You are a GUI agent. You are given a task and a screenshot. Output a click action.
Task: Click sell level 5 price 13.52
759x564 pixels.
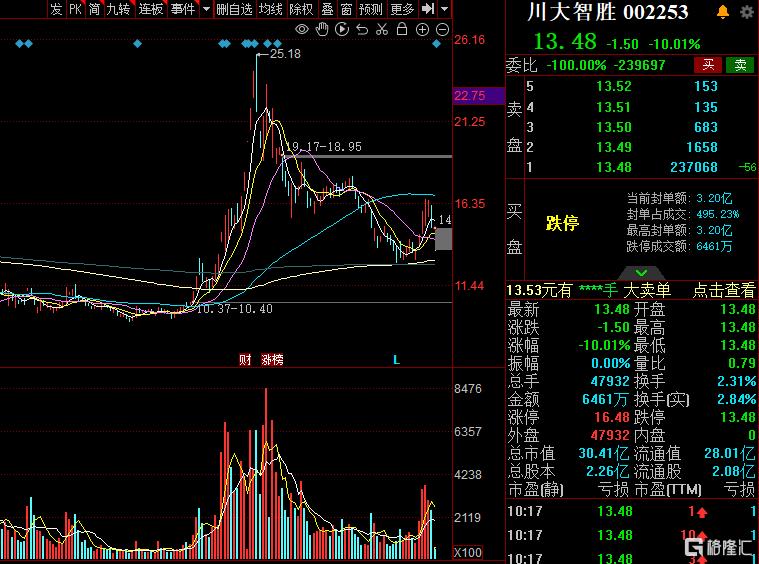pyautogui.click(x=614, y=86)
